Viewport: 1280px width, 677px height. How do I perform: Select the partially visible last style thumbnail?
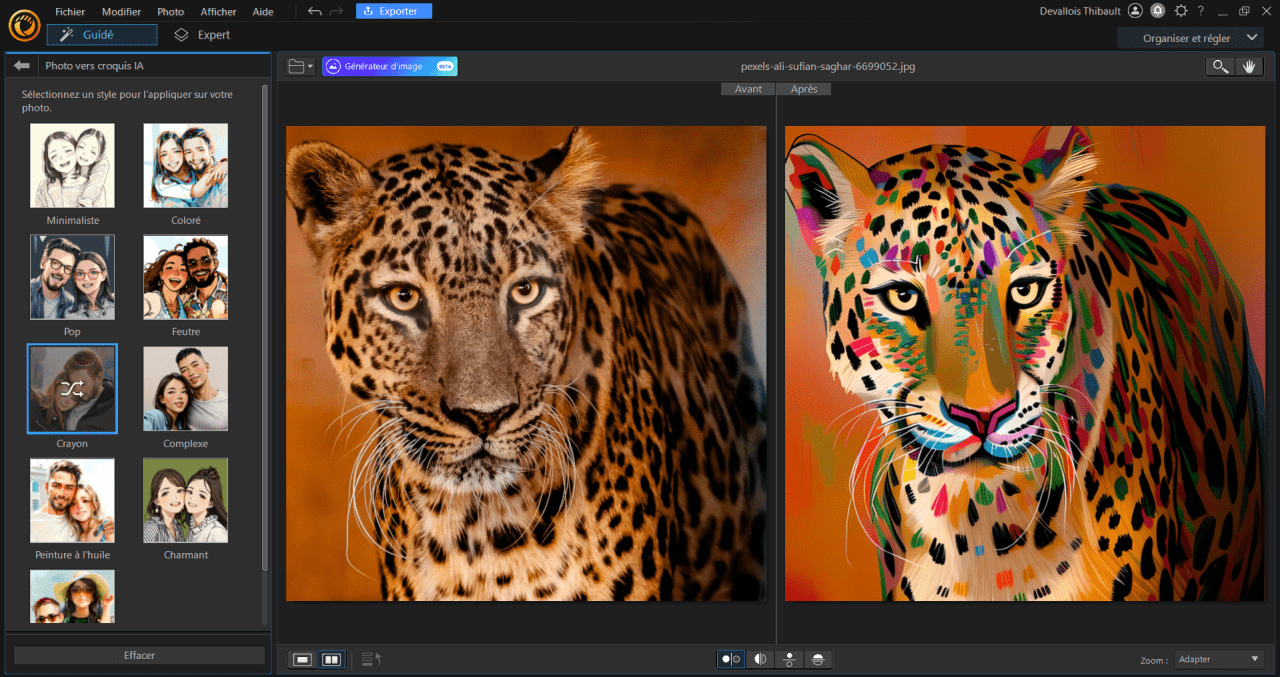click(72, 596)
